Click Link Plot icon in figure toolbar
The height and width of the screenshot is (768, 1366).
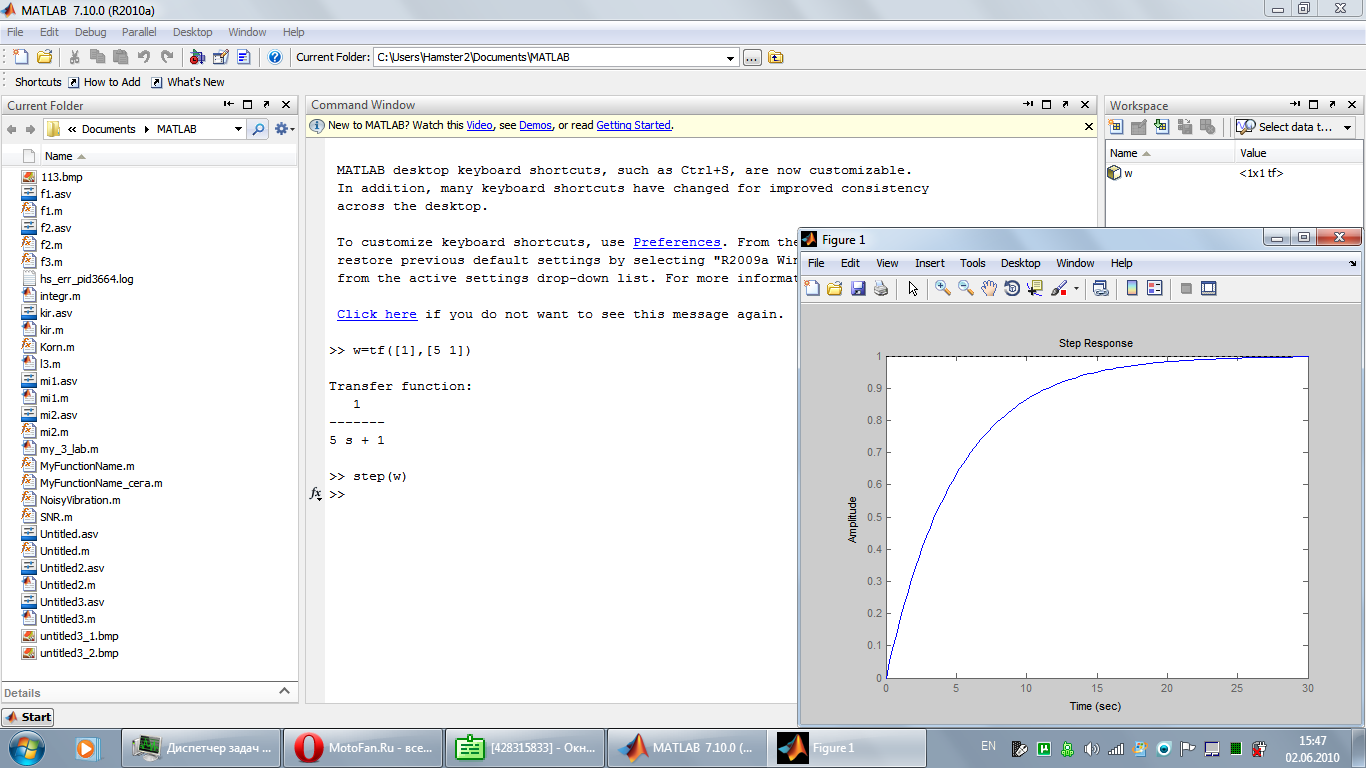pyautogui.click(x=1100, y=288)
